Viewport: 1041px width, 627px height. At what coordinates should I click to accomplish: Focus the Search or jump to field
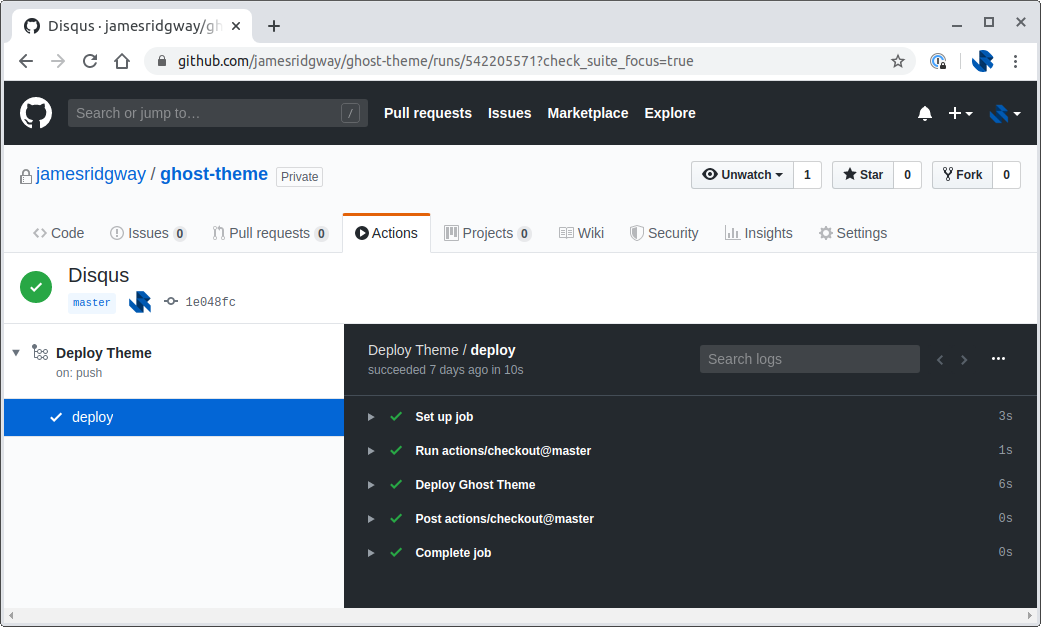point(218,113)
